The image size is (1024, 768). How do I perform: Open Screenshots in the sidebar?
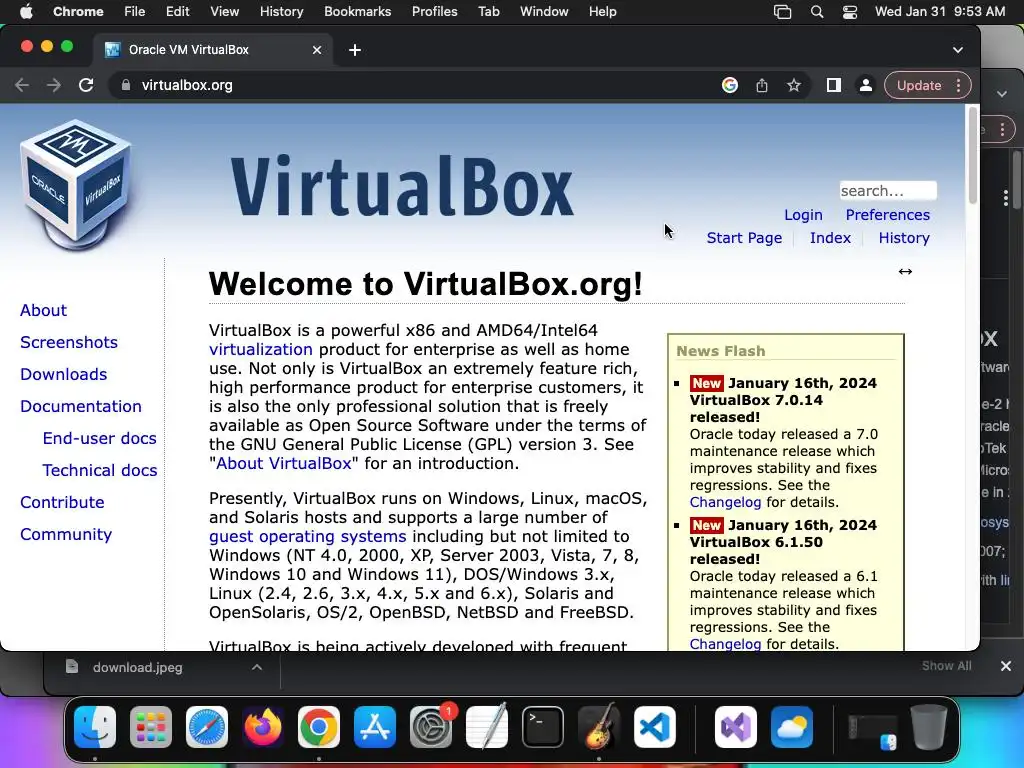(x=69, y=342)
